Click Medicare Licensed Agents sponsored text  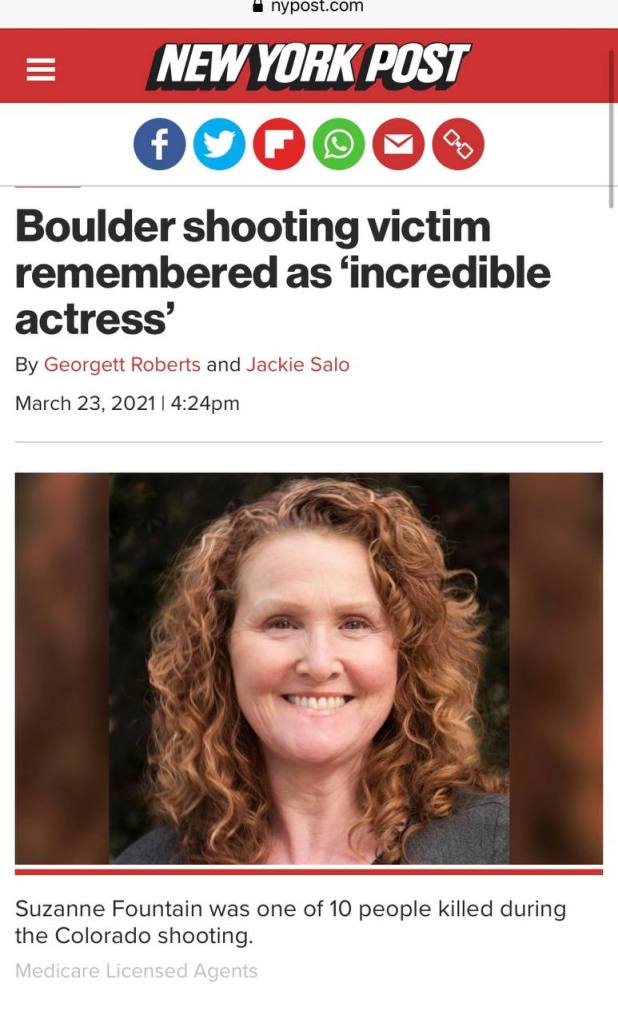pyautogui.click(x=136, y=971)
